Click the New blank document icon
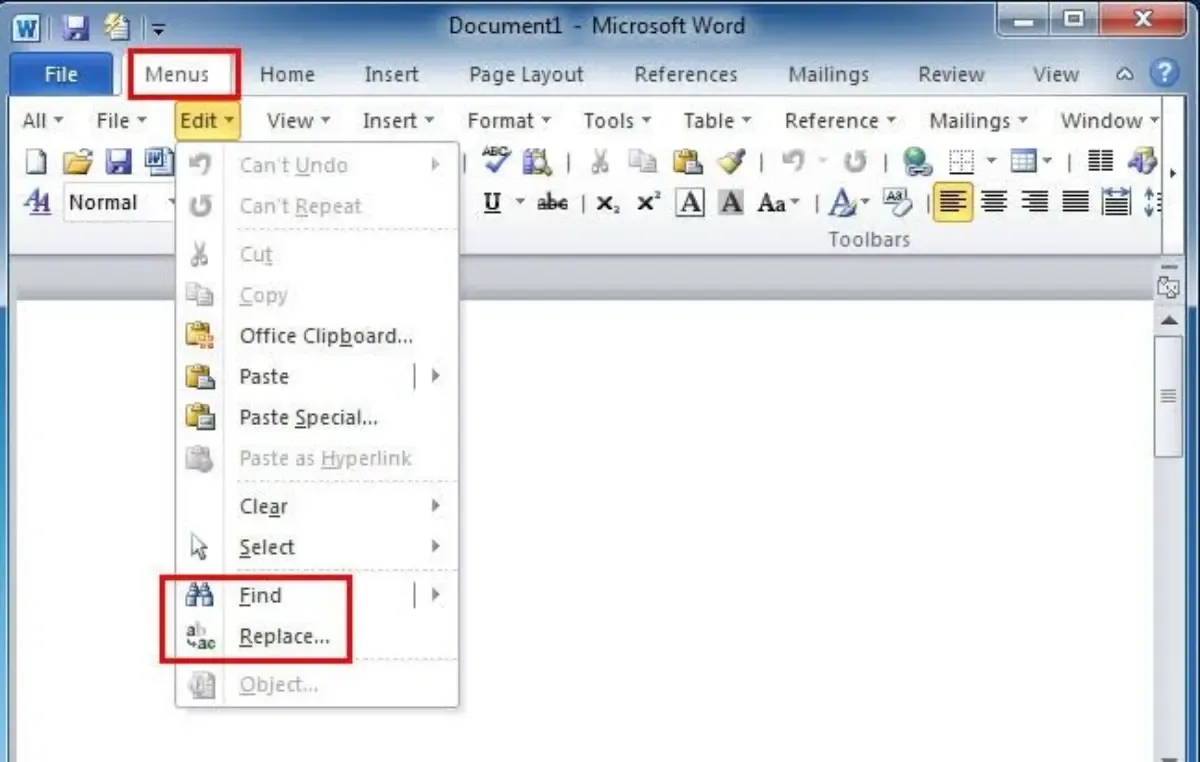The height and width of the screenshot is (762, 1200). tap(35, 161)
